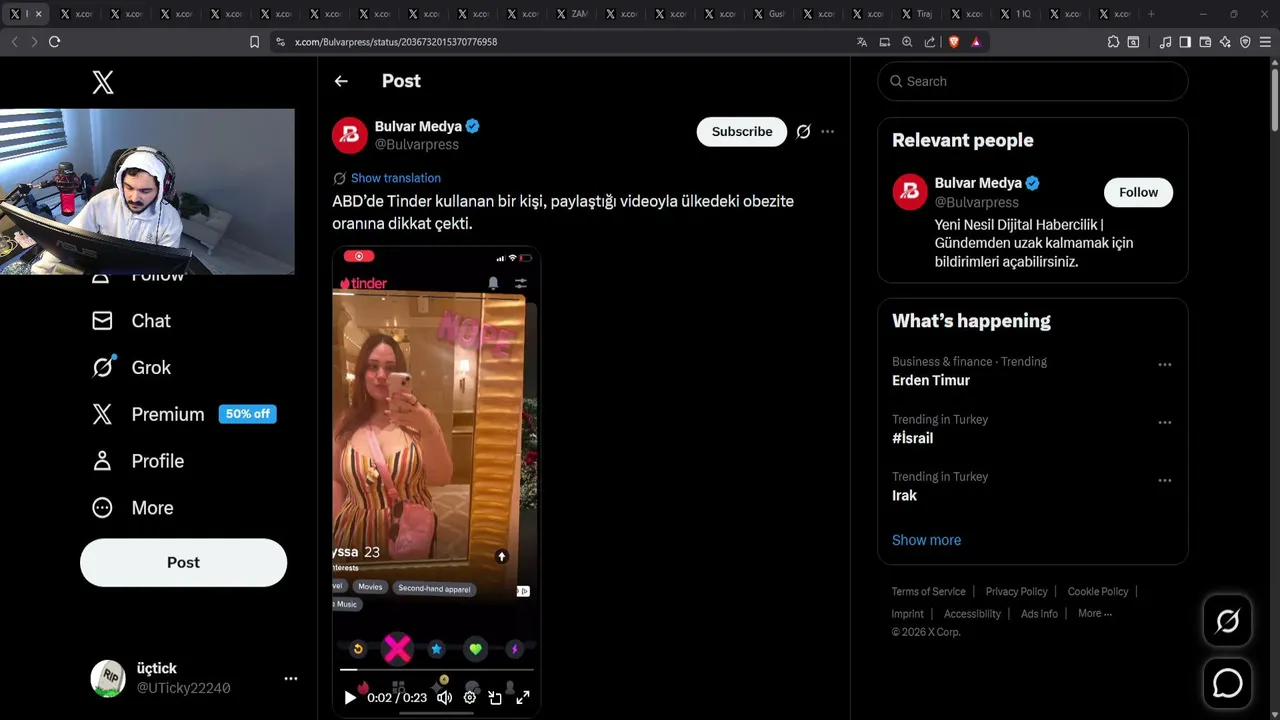The image size is (1280, 720).
Task: Play the Tinder video
Action: pos(350,698)
